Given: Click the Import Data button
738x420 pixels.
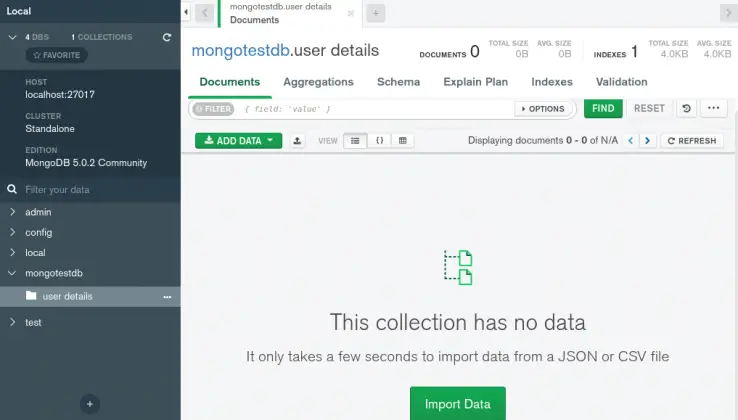Looking at the screenshot, I should (457, 404).
